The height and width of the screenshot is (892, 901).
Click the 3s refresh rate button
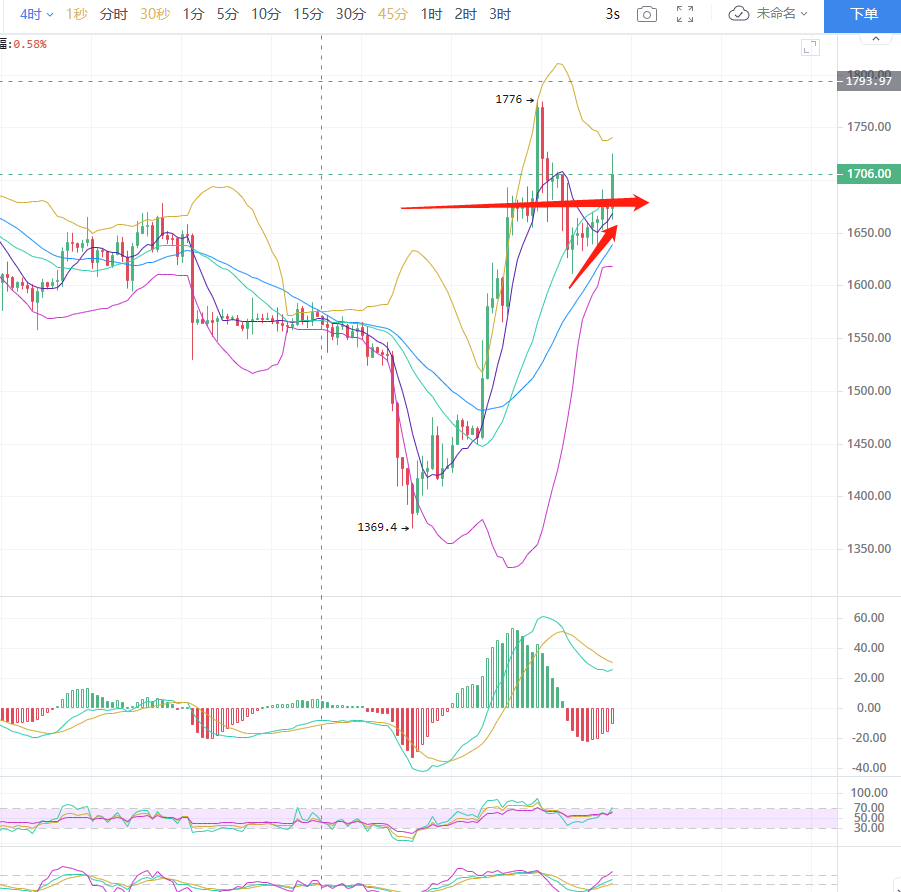tap(613, 14)
